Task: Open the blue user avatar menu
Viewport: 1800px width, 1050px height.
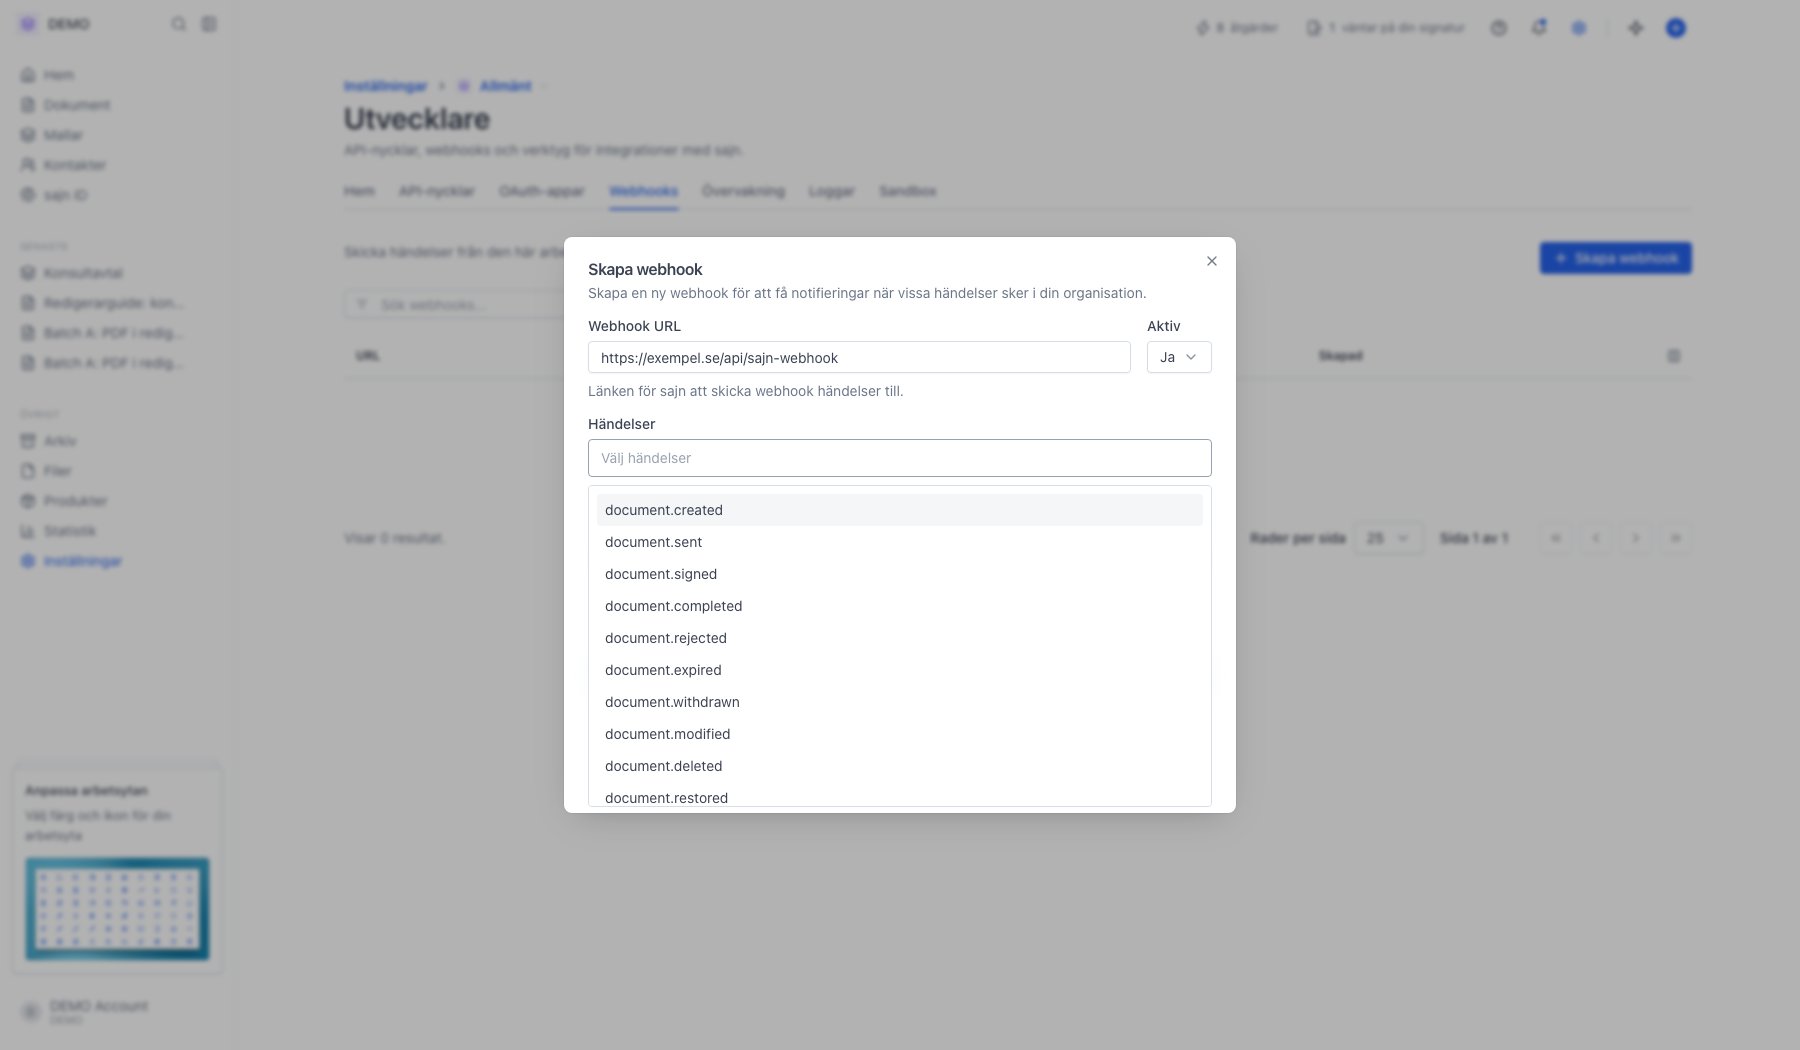Action: pyautogui.click(x=1676, y=28)
